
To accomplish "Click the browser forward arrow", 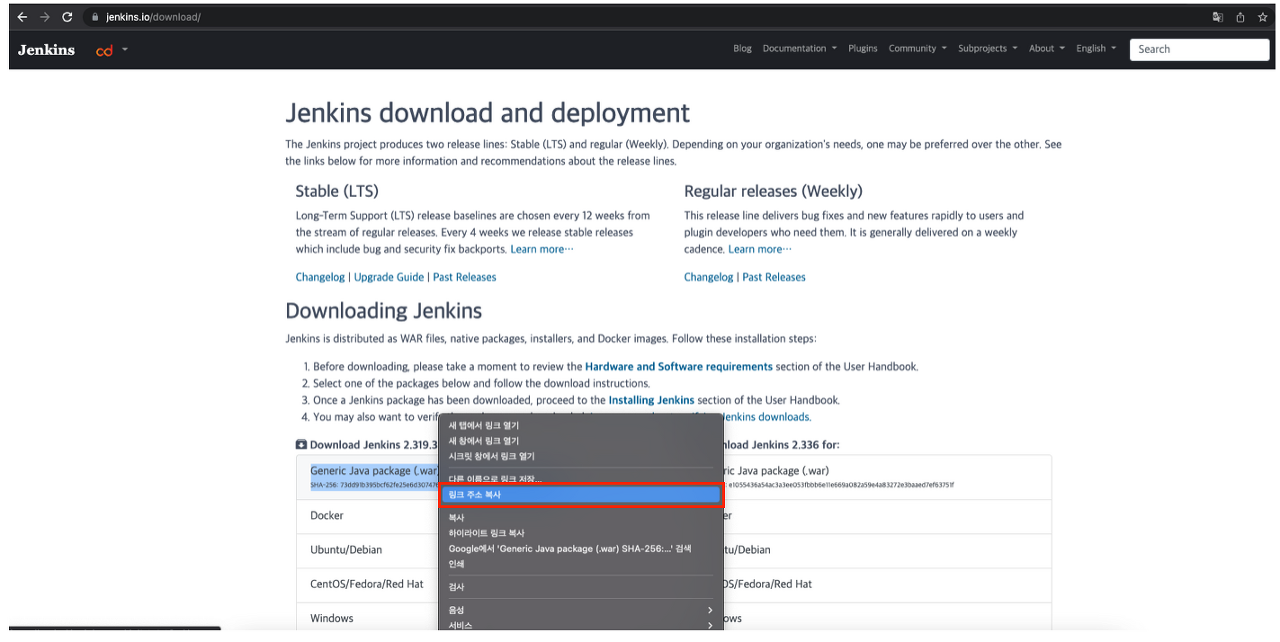I will click(x=45, y=17).
